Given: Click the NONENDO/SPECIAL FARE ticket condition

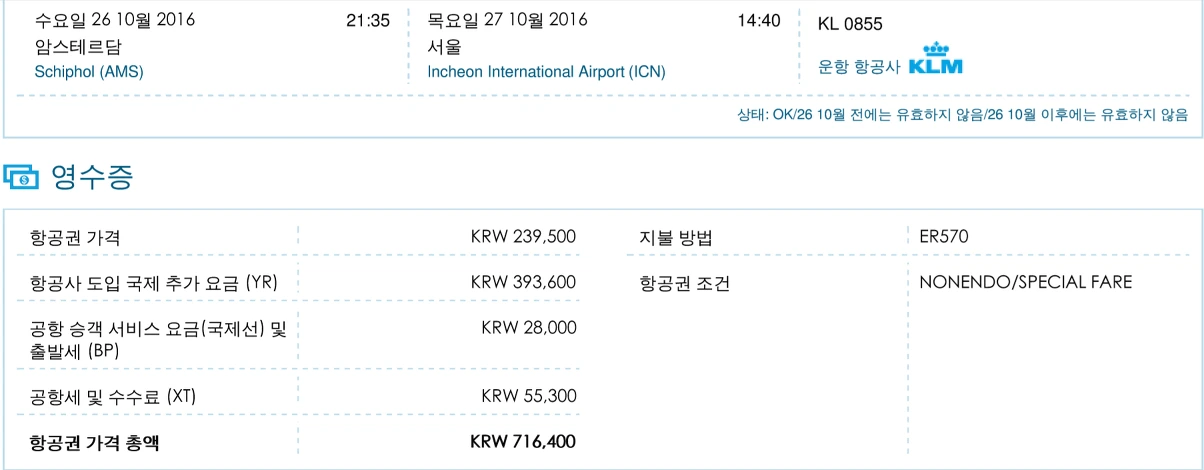Looking at the screenshot, I should pyautogui.click(x=1026, y=282).
